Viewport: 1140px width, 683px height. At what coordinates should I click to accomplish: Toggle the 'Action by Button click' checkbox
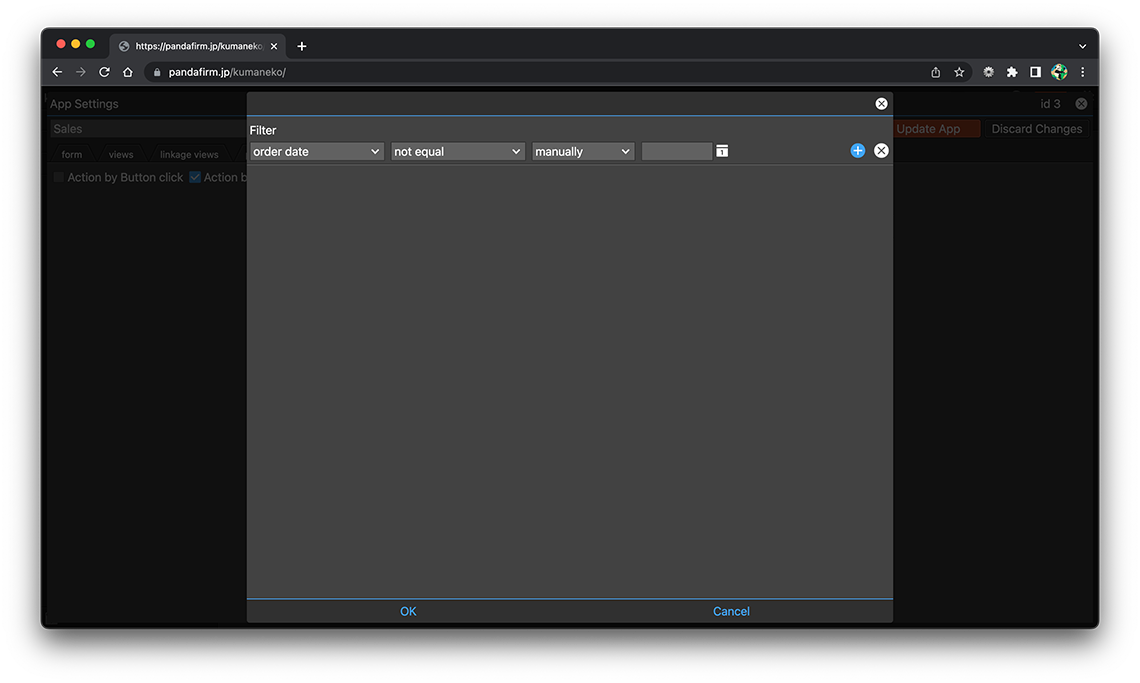coord(59,177)
